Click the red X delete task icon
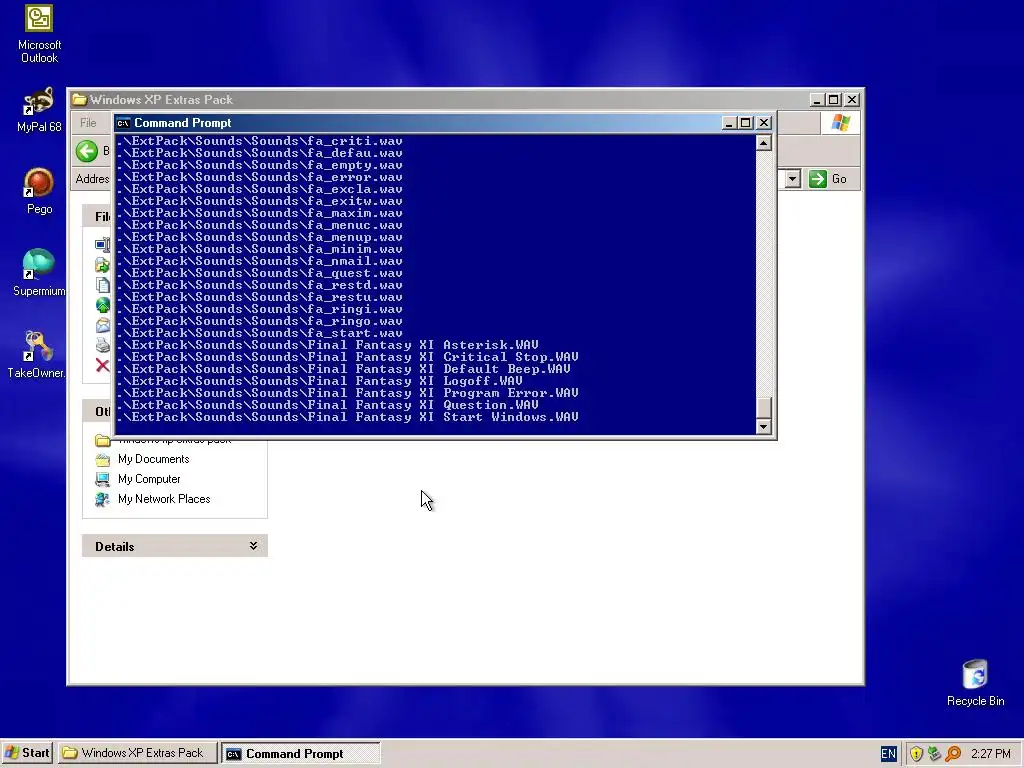1024x768 pixels. (103, 365)
